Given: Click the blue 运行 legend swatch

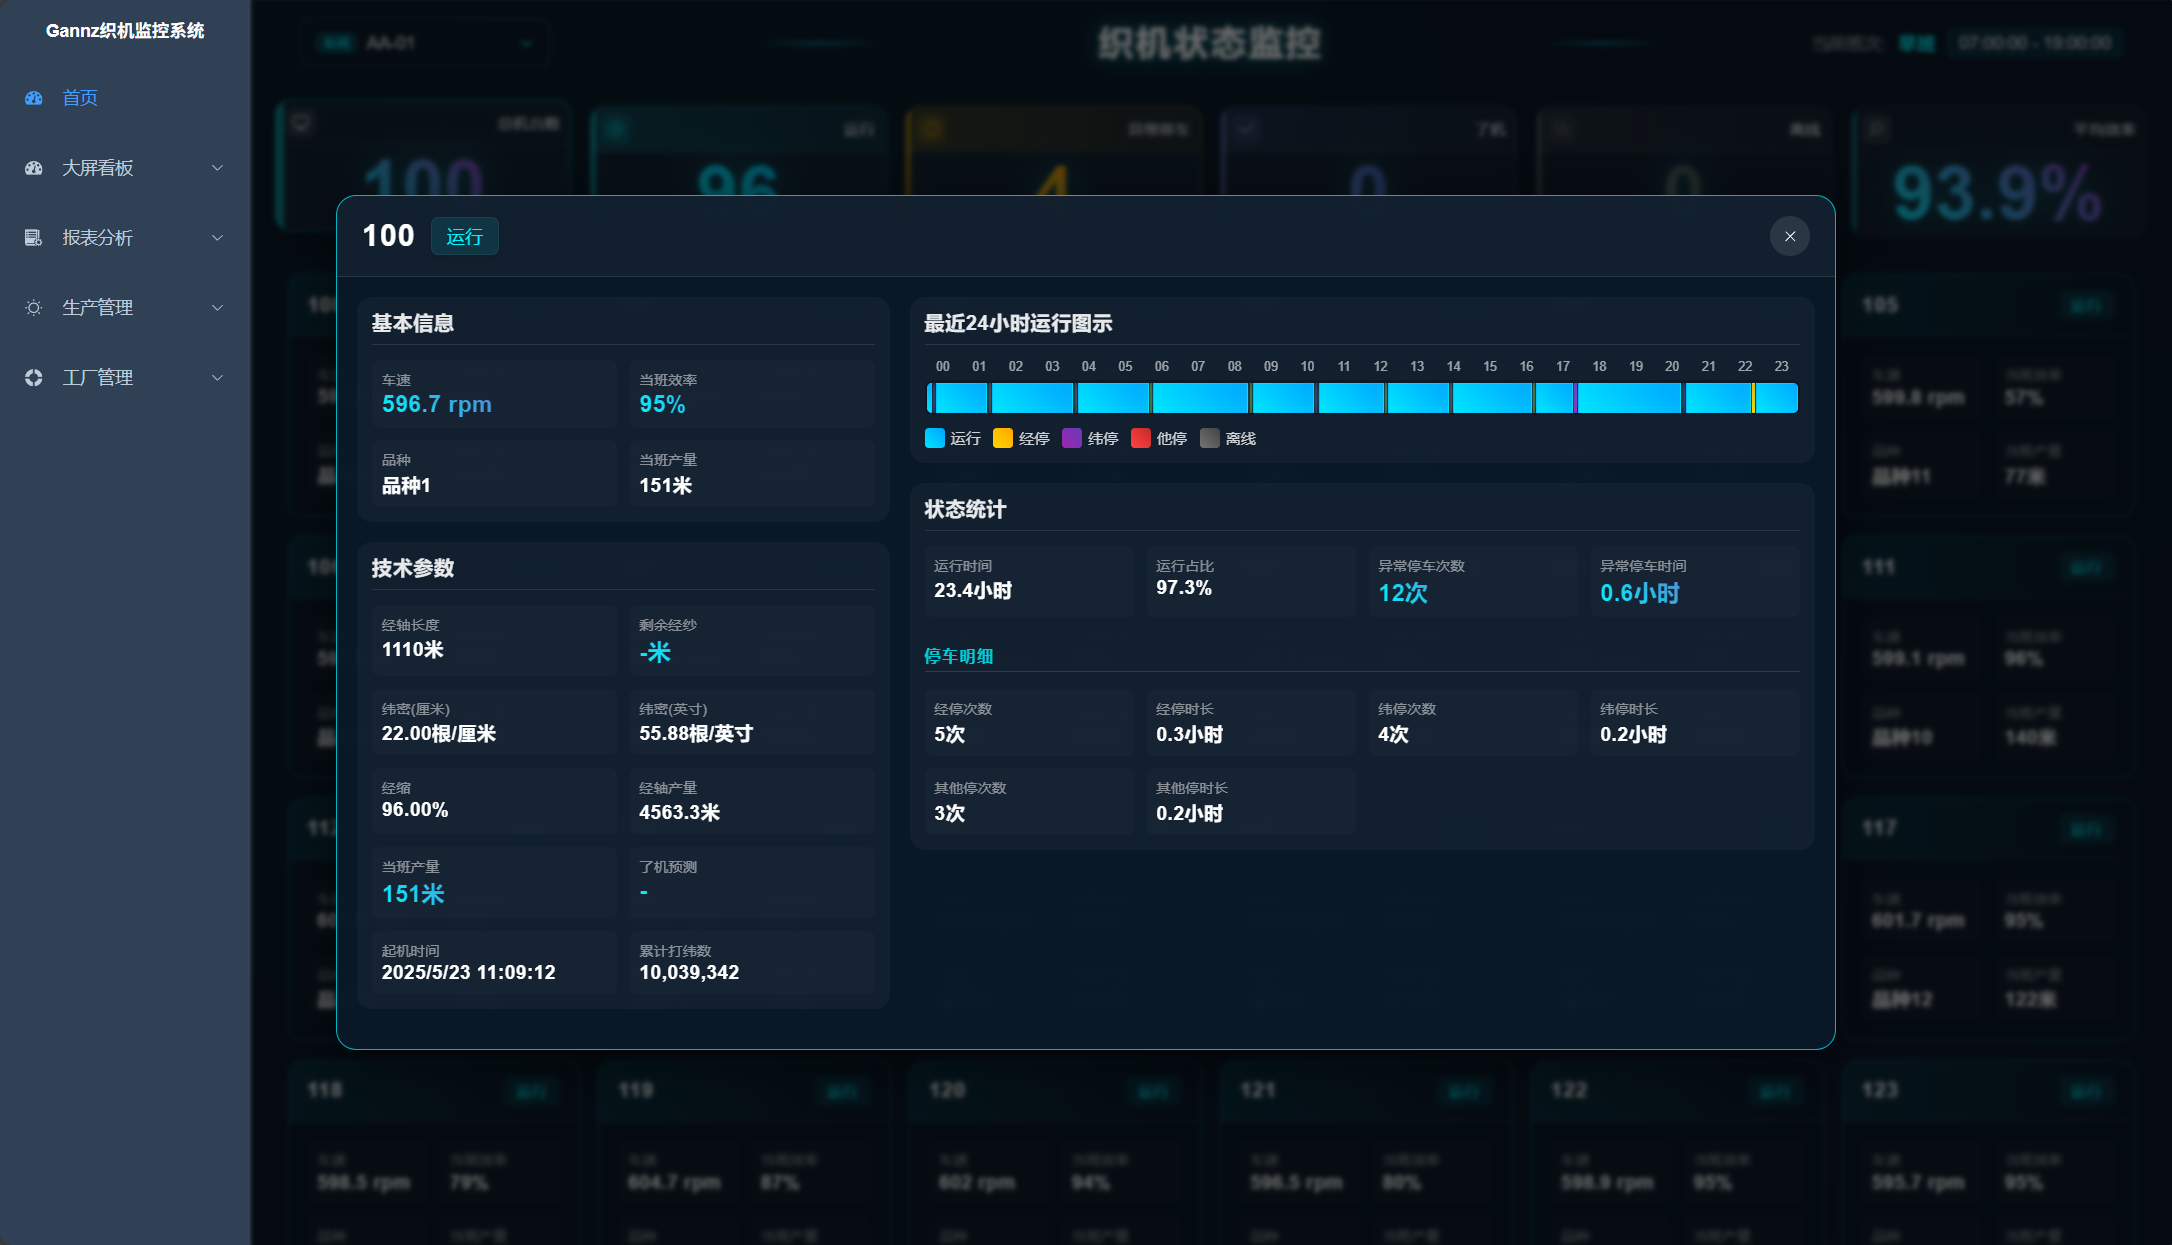Looking at the screenshot, I should [935, 438].
